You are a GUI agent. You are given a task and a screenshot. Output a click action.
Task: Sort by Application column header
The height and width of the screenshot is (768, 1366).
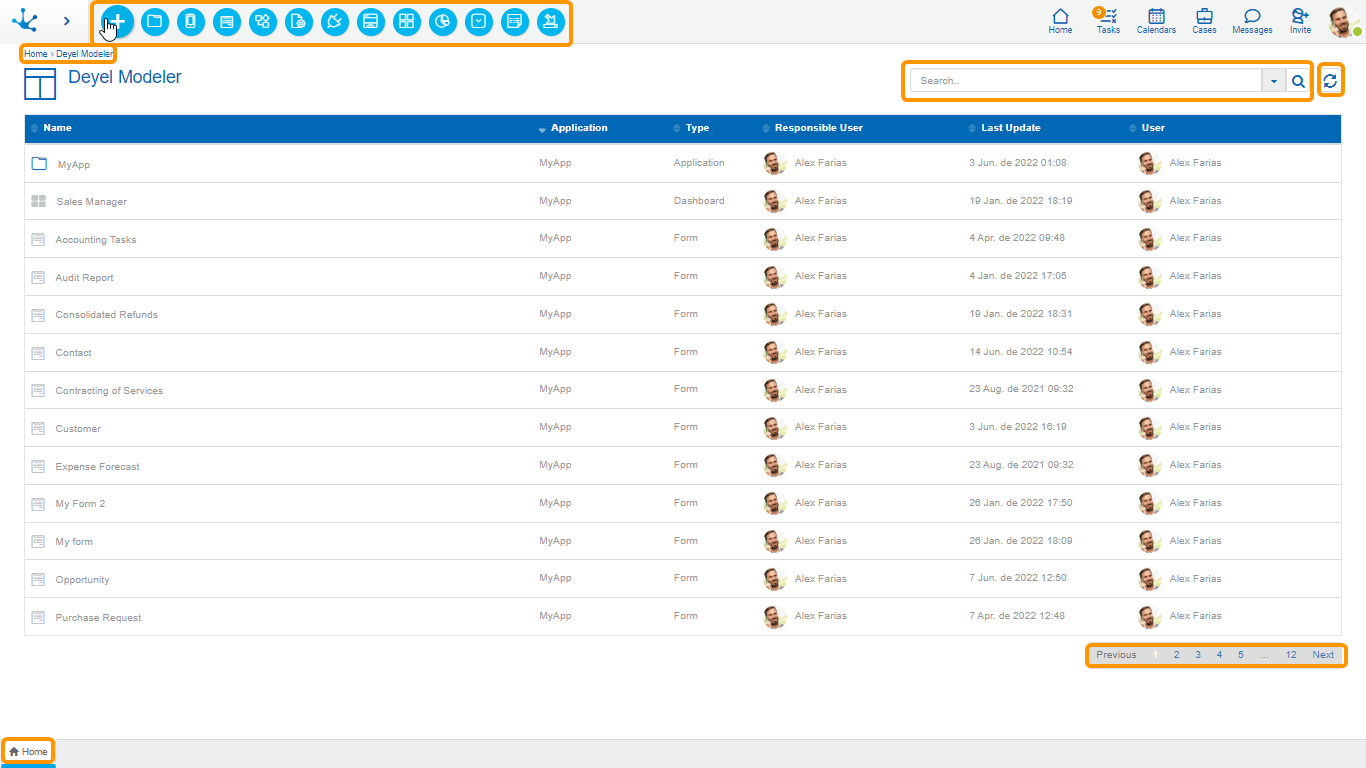(579, 128)
